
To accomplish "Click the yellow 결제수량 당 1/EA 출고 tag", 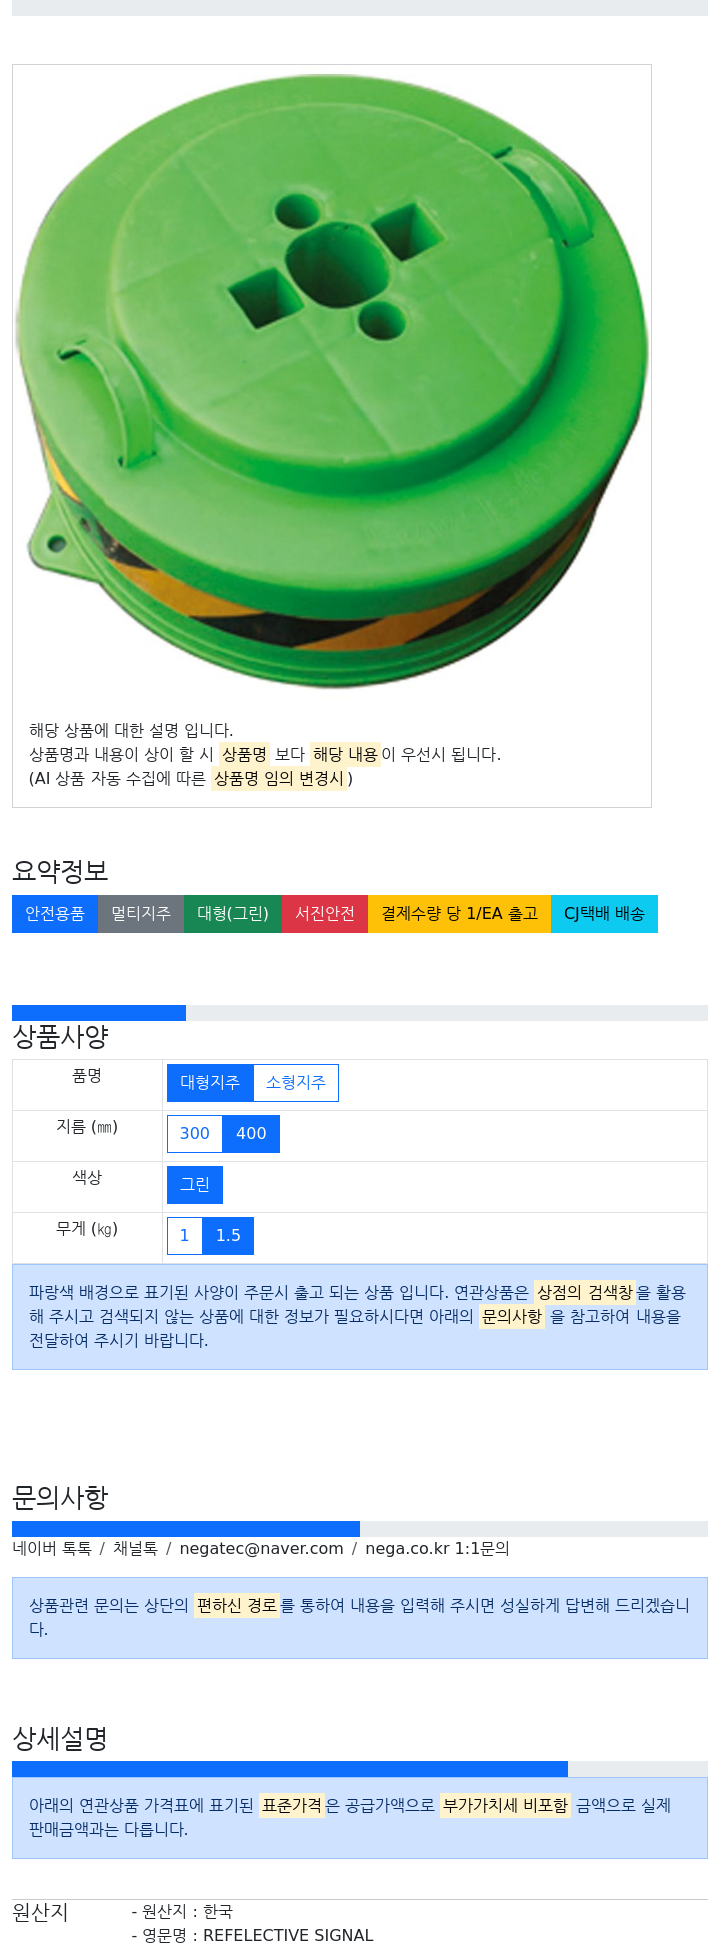I will [x=460, y=914].
